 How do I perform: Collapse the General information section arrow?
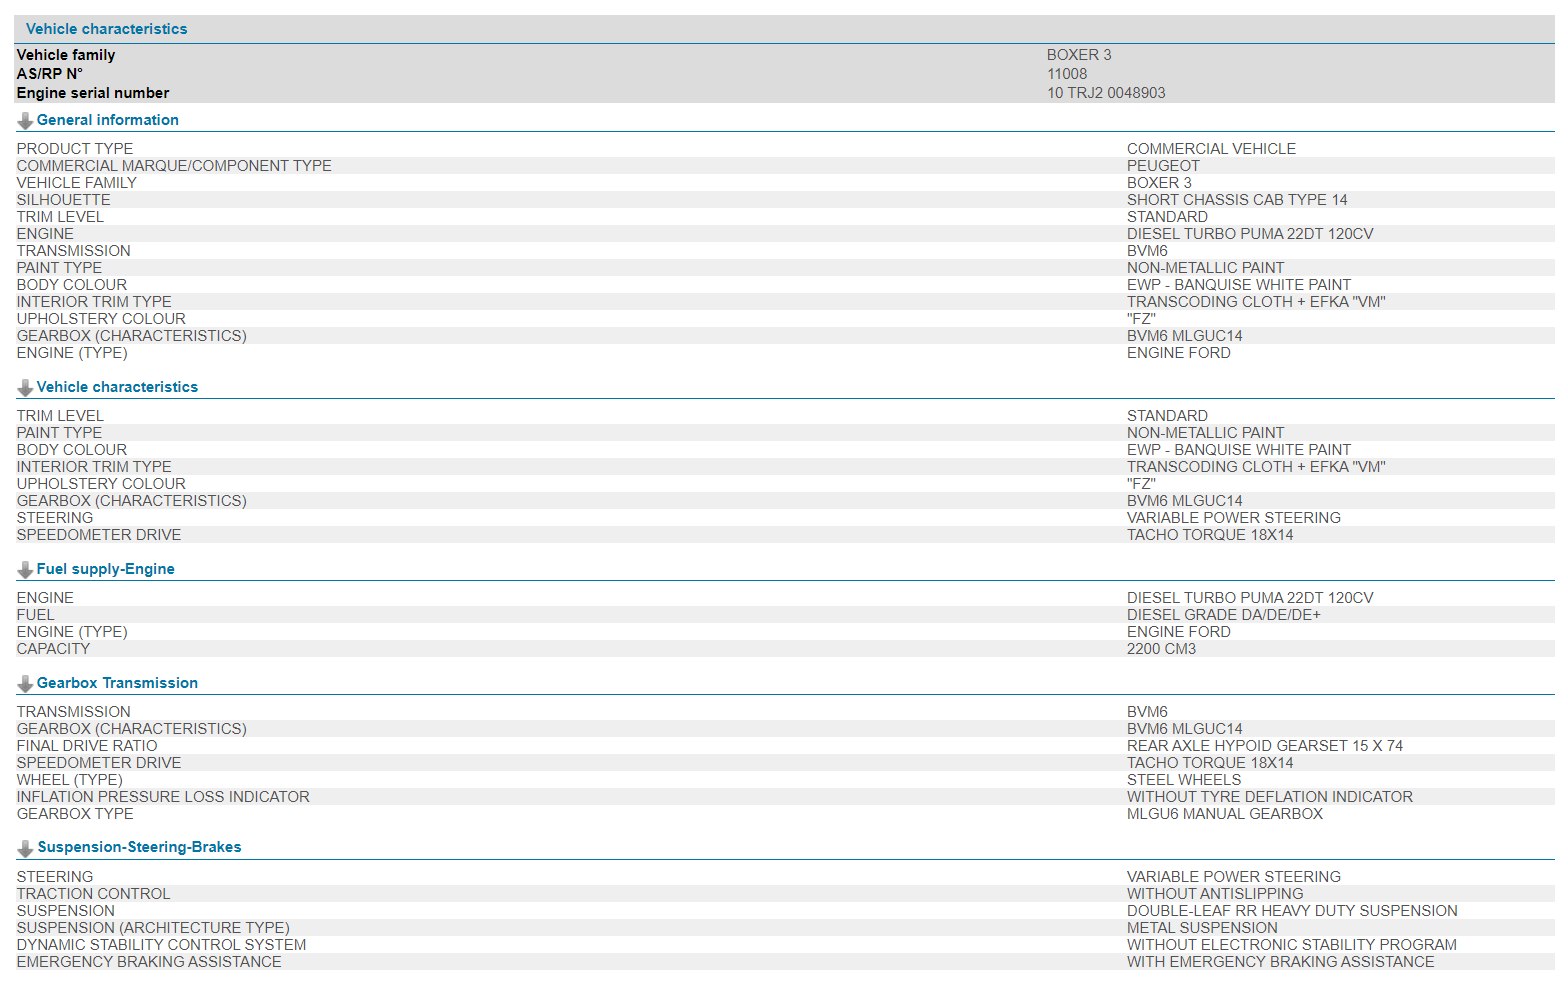tap(25, 121)
